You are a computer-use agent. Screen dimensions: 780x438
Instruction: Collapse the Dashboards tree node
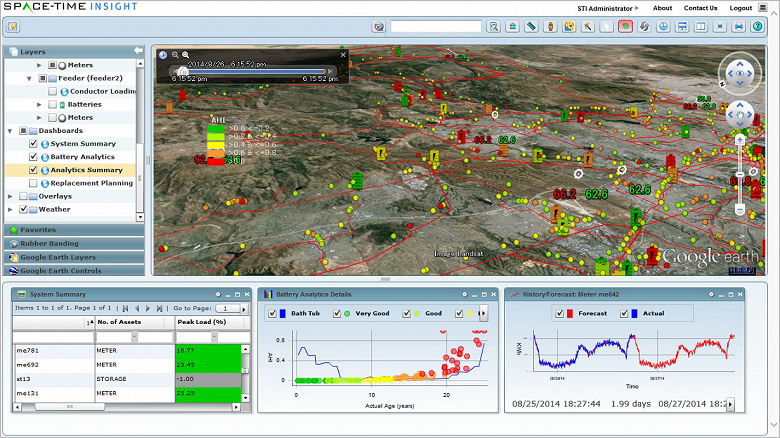pyautogui.click(x=10, y=131)
